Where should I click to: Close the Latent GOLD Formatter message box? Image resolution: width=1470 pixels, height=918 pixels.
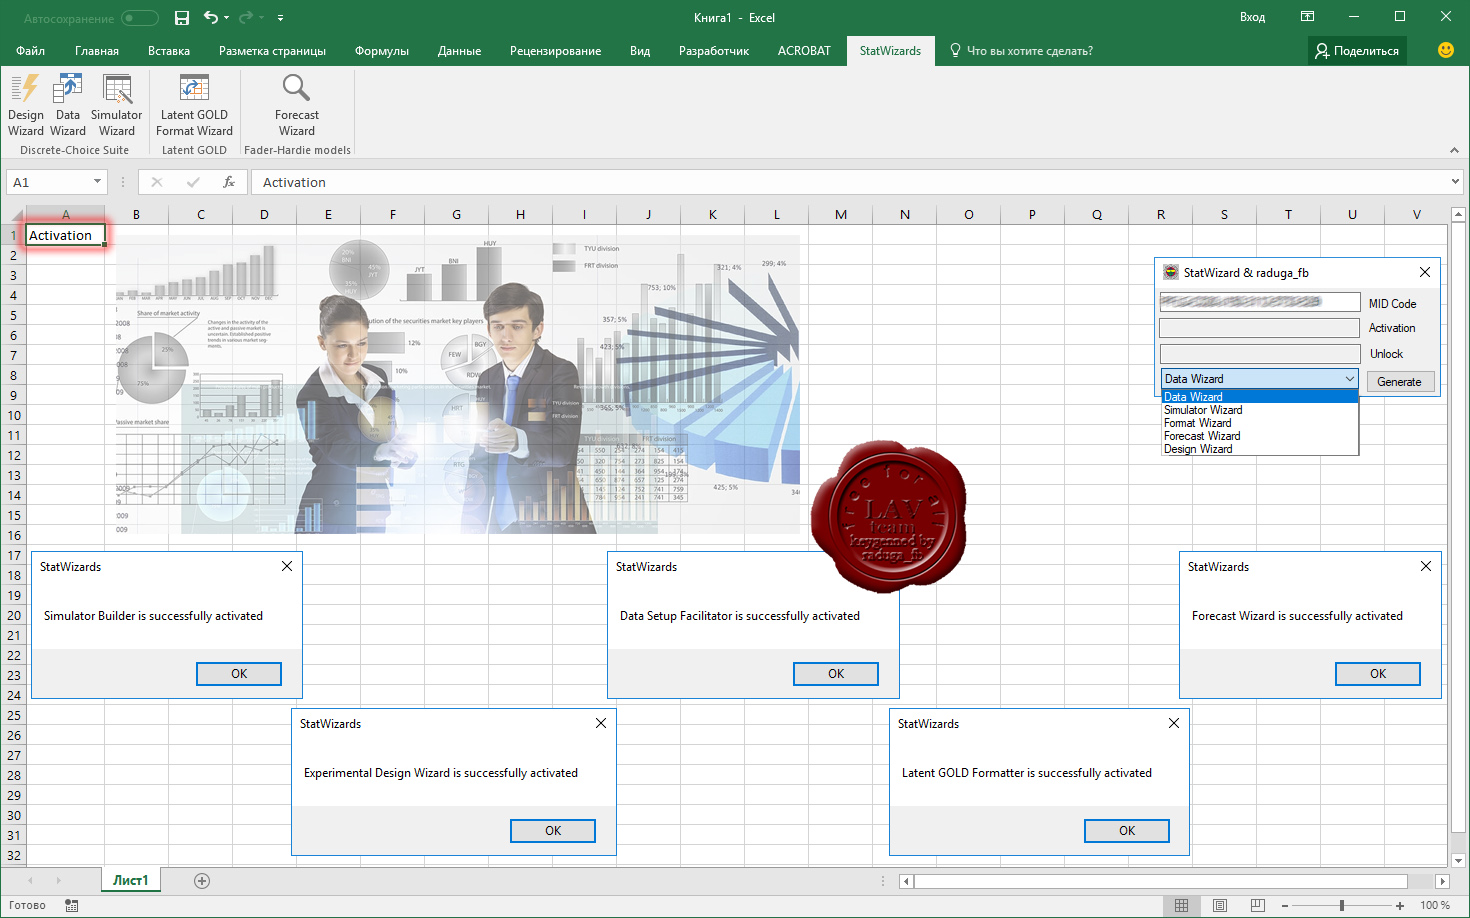coord(1174,723)
